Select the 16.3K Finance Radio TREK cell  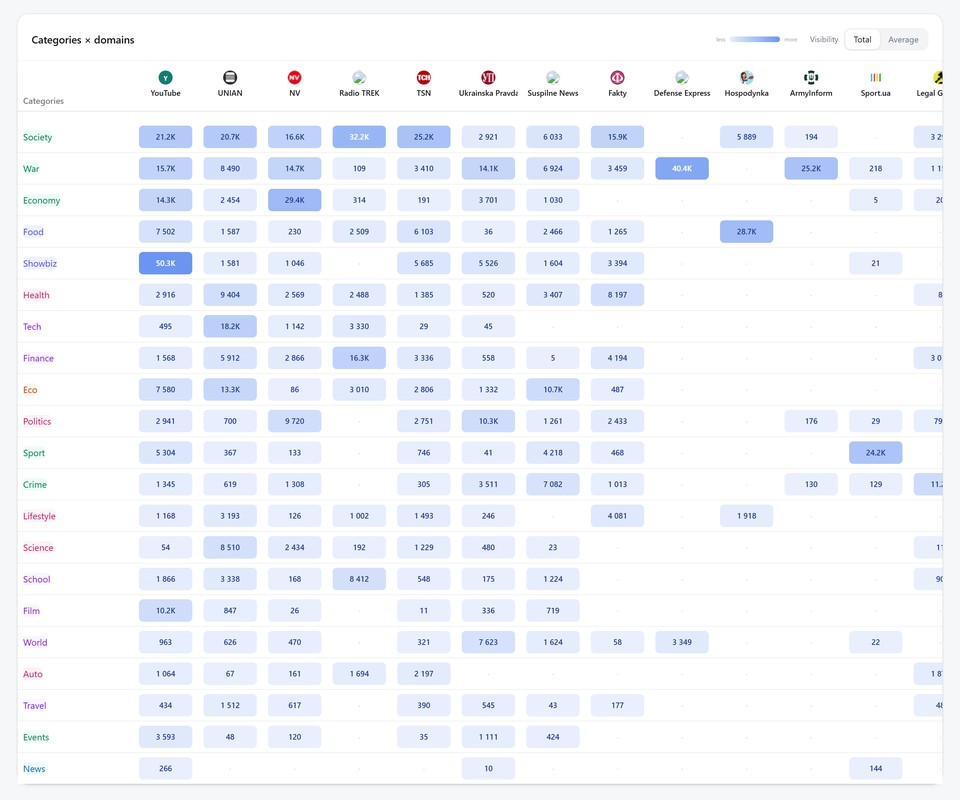click(359, 358)
